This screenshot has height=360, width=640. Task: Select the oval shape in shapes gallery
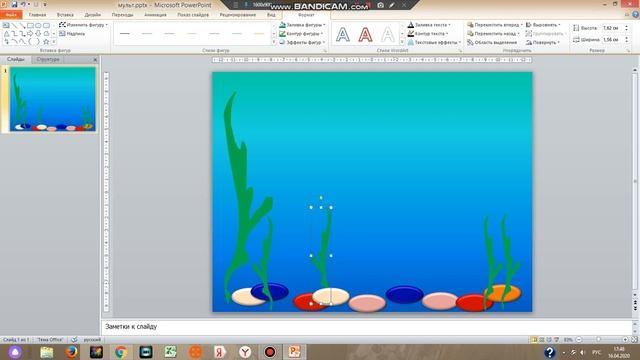[x=38, y=25]
